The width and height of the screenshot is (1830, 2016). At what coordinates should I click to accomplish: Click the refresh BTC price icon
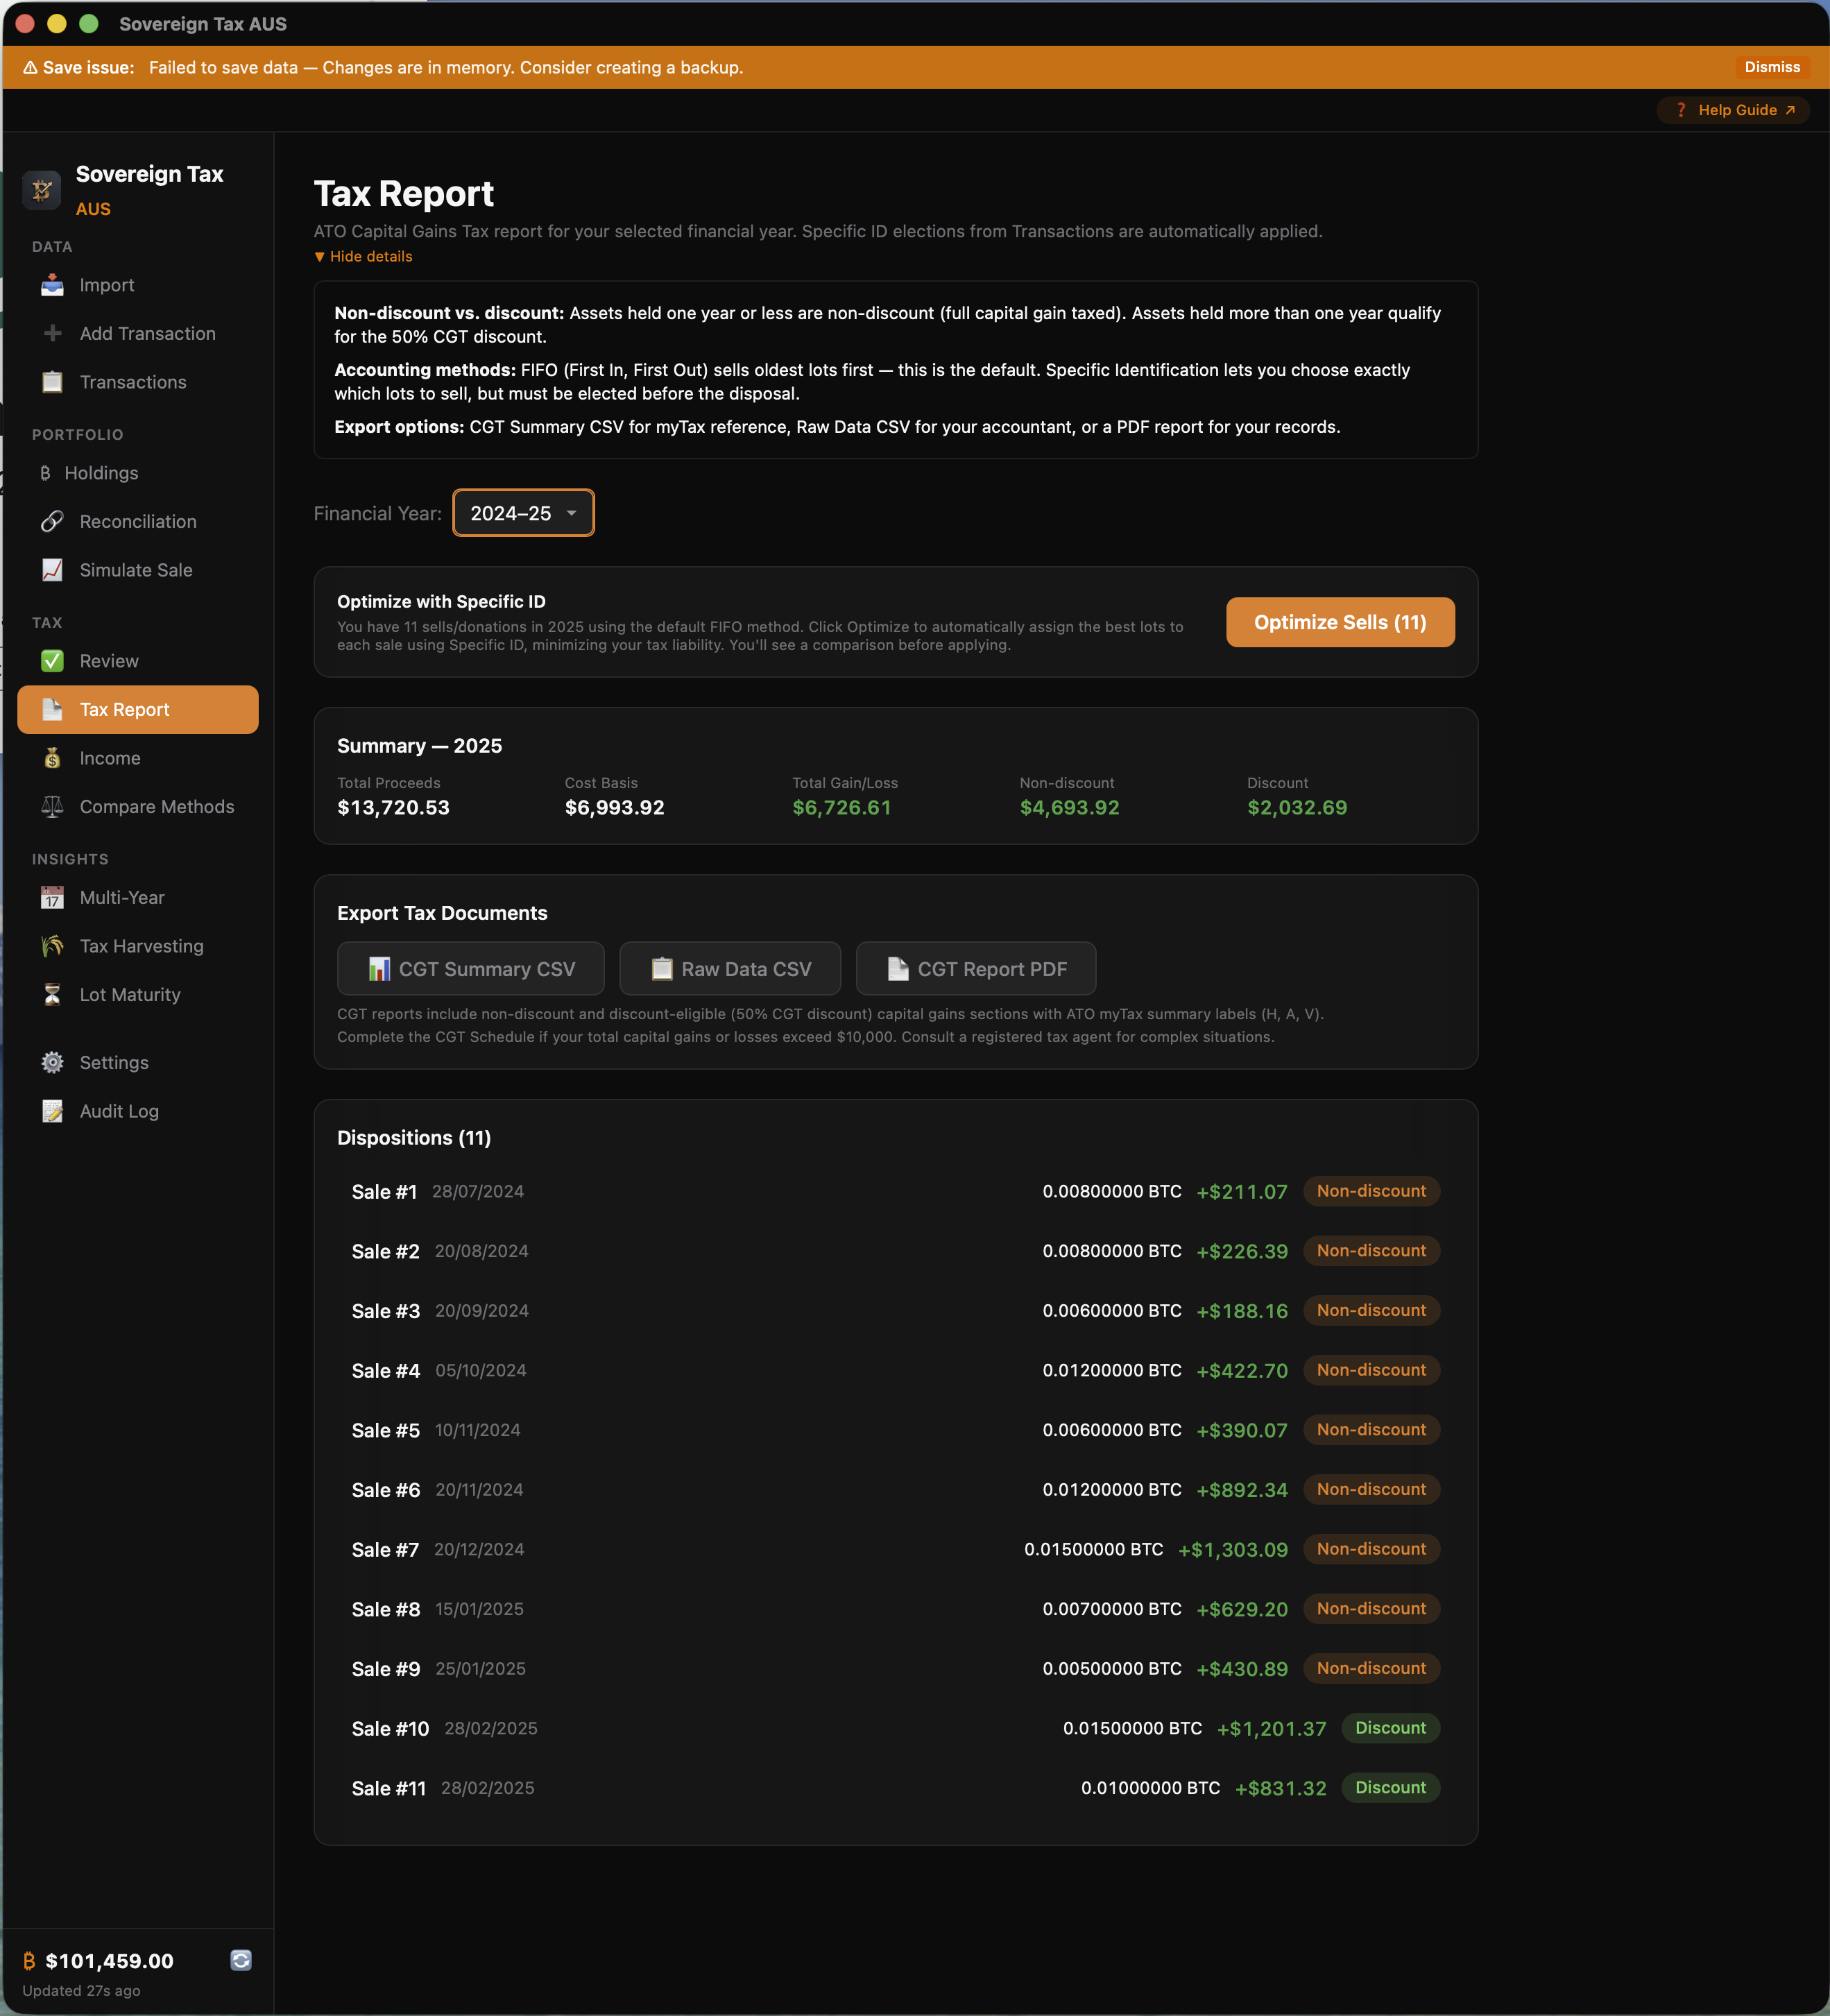coord(241,1960)
